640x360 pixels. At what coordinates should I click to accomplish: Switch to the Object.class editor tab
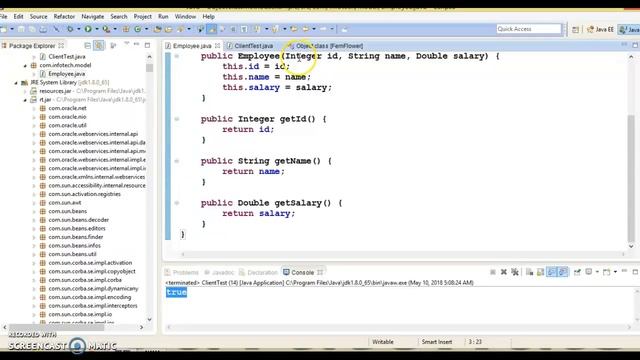pos(326,46)
